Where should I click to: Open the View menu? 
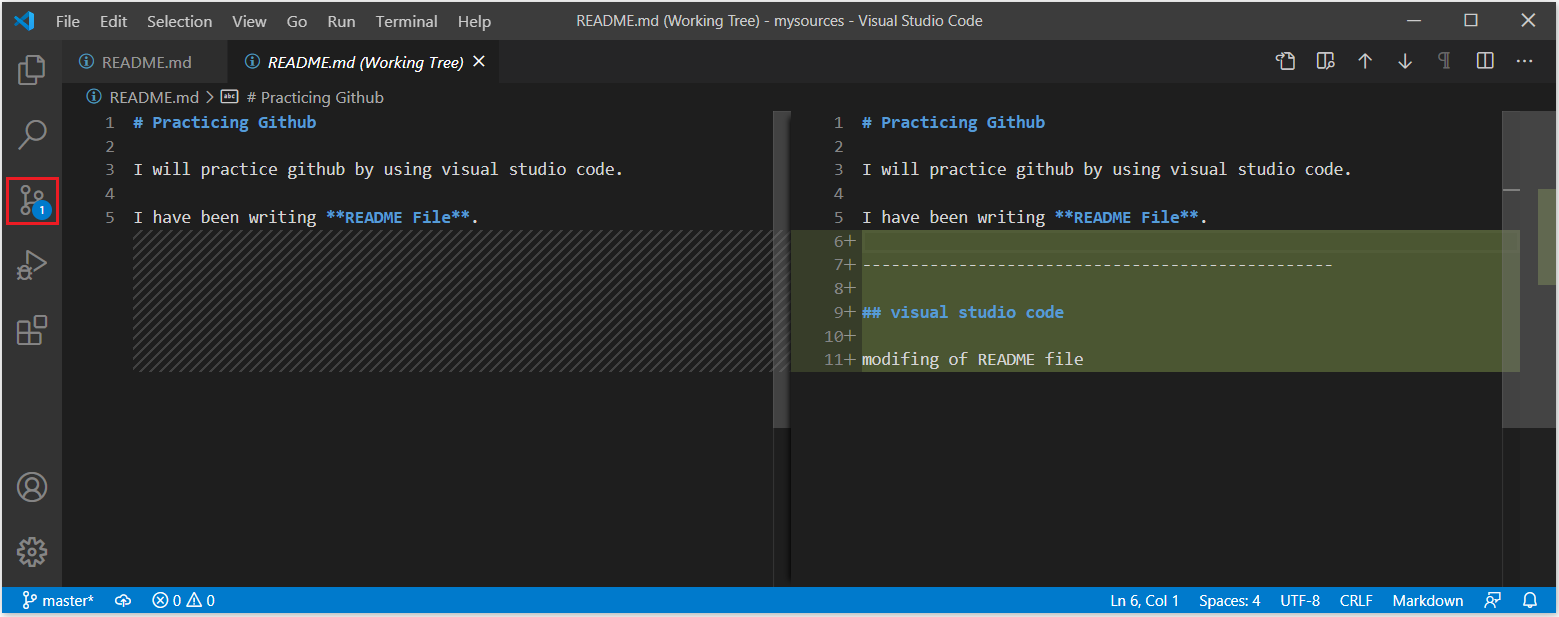pos(249,21)
